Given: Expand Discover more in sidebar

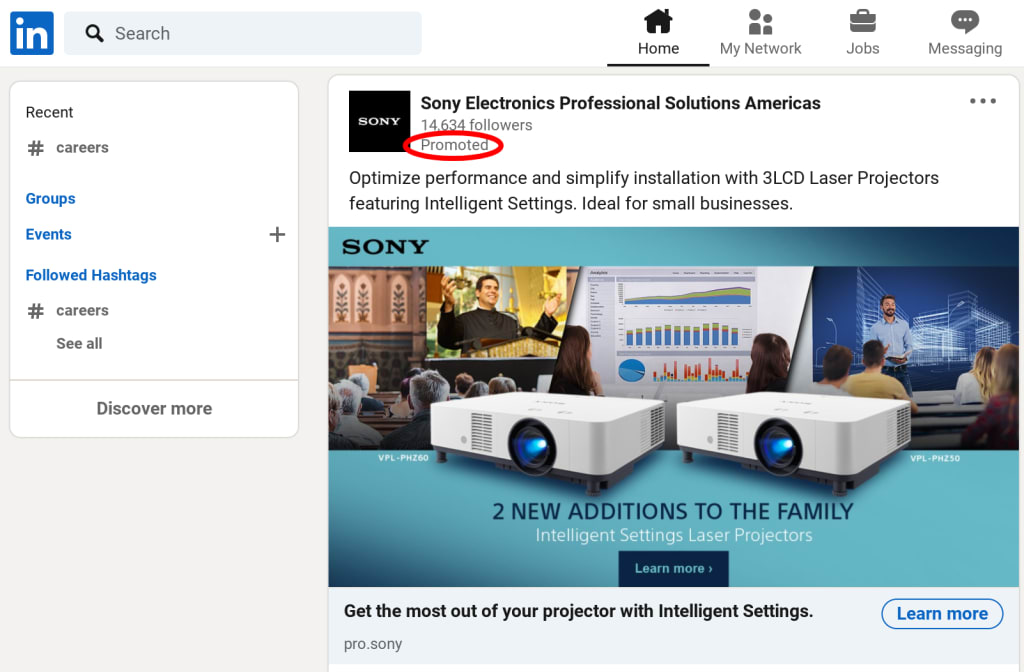Looking at the screenshot, I should point(154,409).
